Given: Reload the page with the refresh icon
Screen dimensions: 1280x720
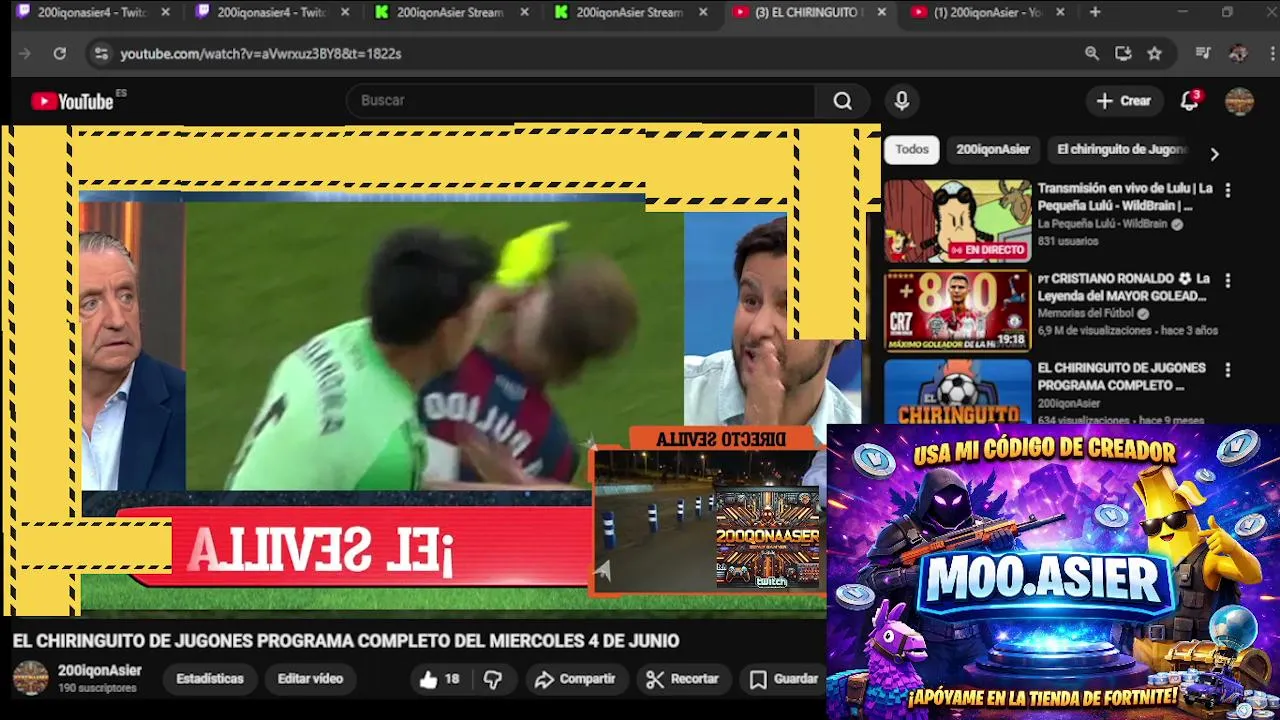Looking at the screenshot, I should [x=60, y=54].
